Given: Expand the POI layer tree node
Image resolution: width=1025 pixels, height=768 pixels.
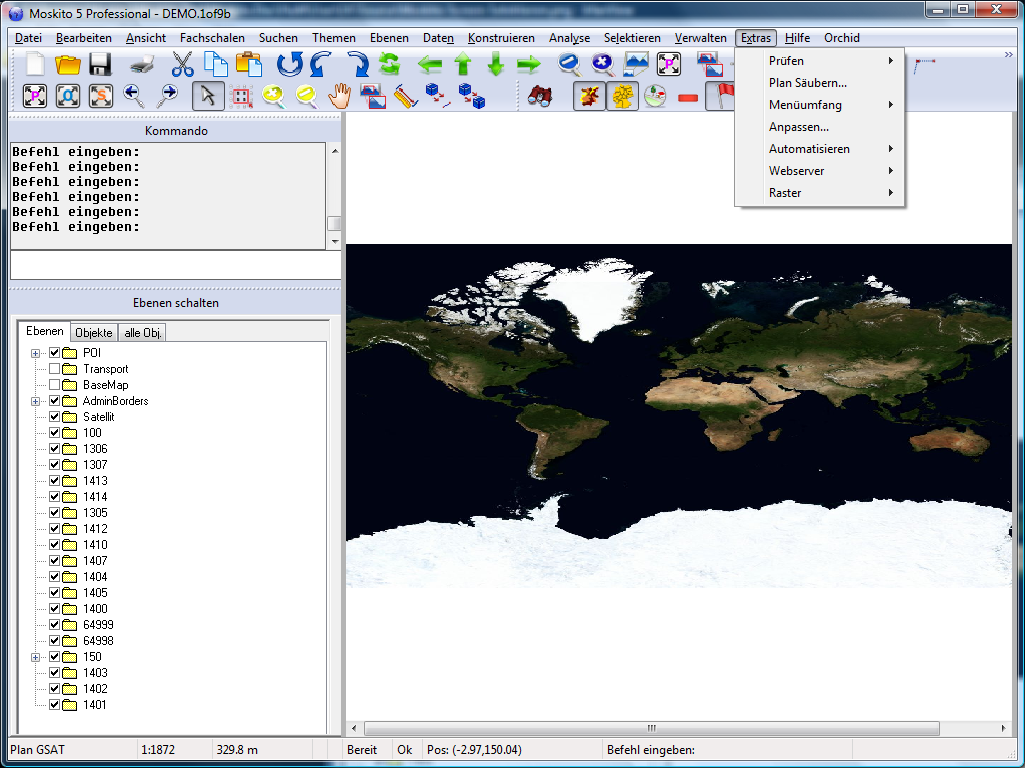Looking at the screenshot, I should [x=36, y=353].
